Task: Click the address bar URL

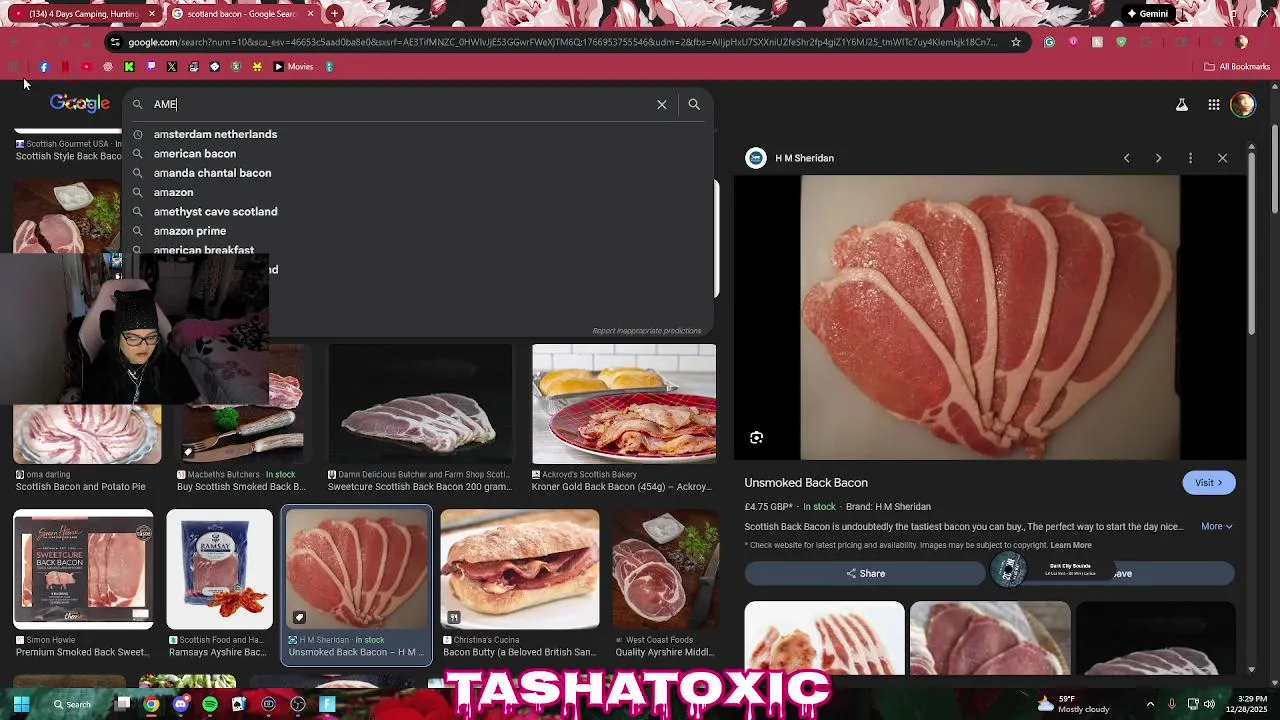Action: 563,42
